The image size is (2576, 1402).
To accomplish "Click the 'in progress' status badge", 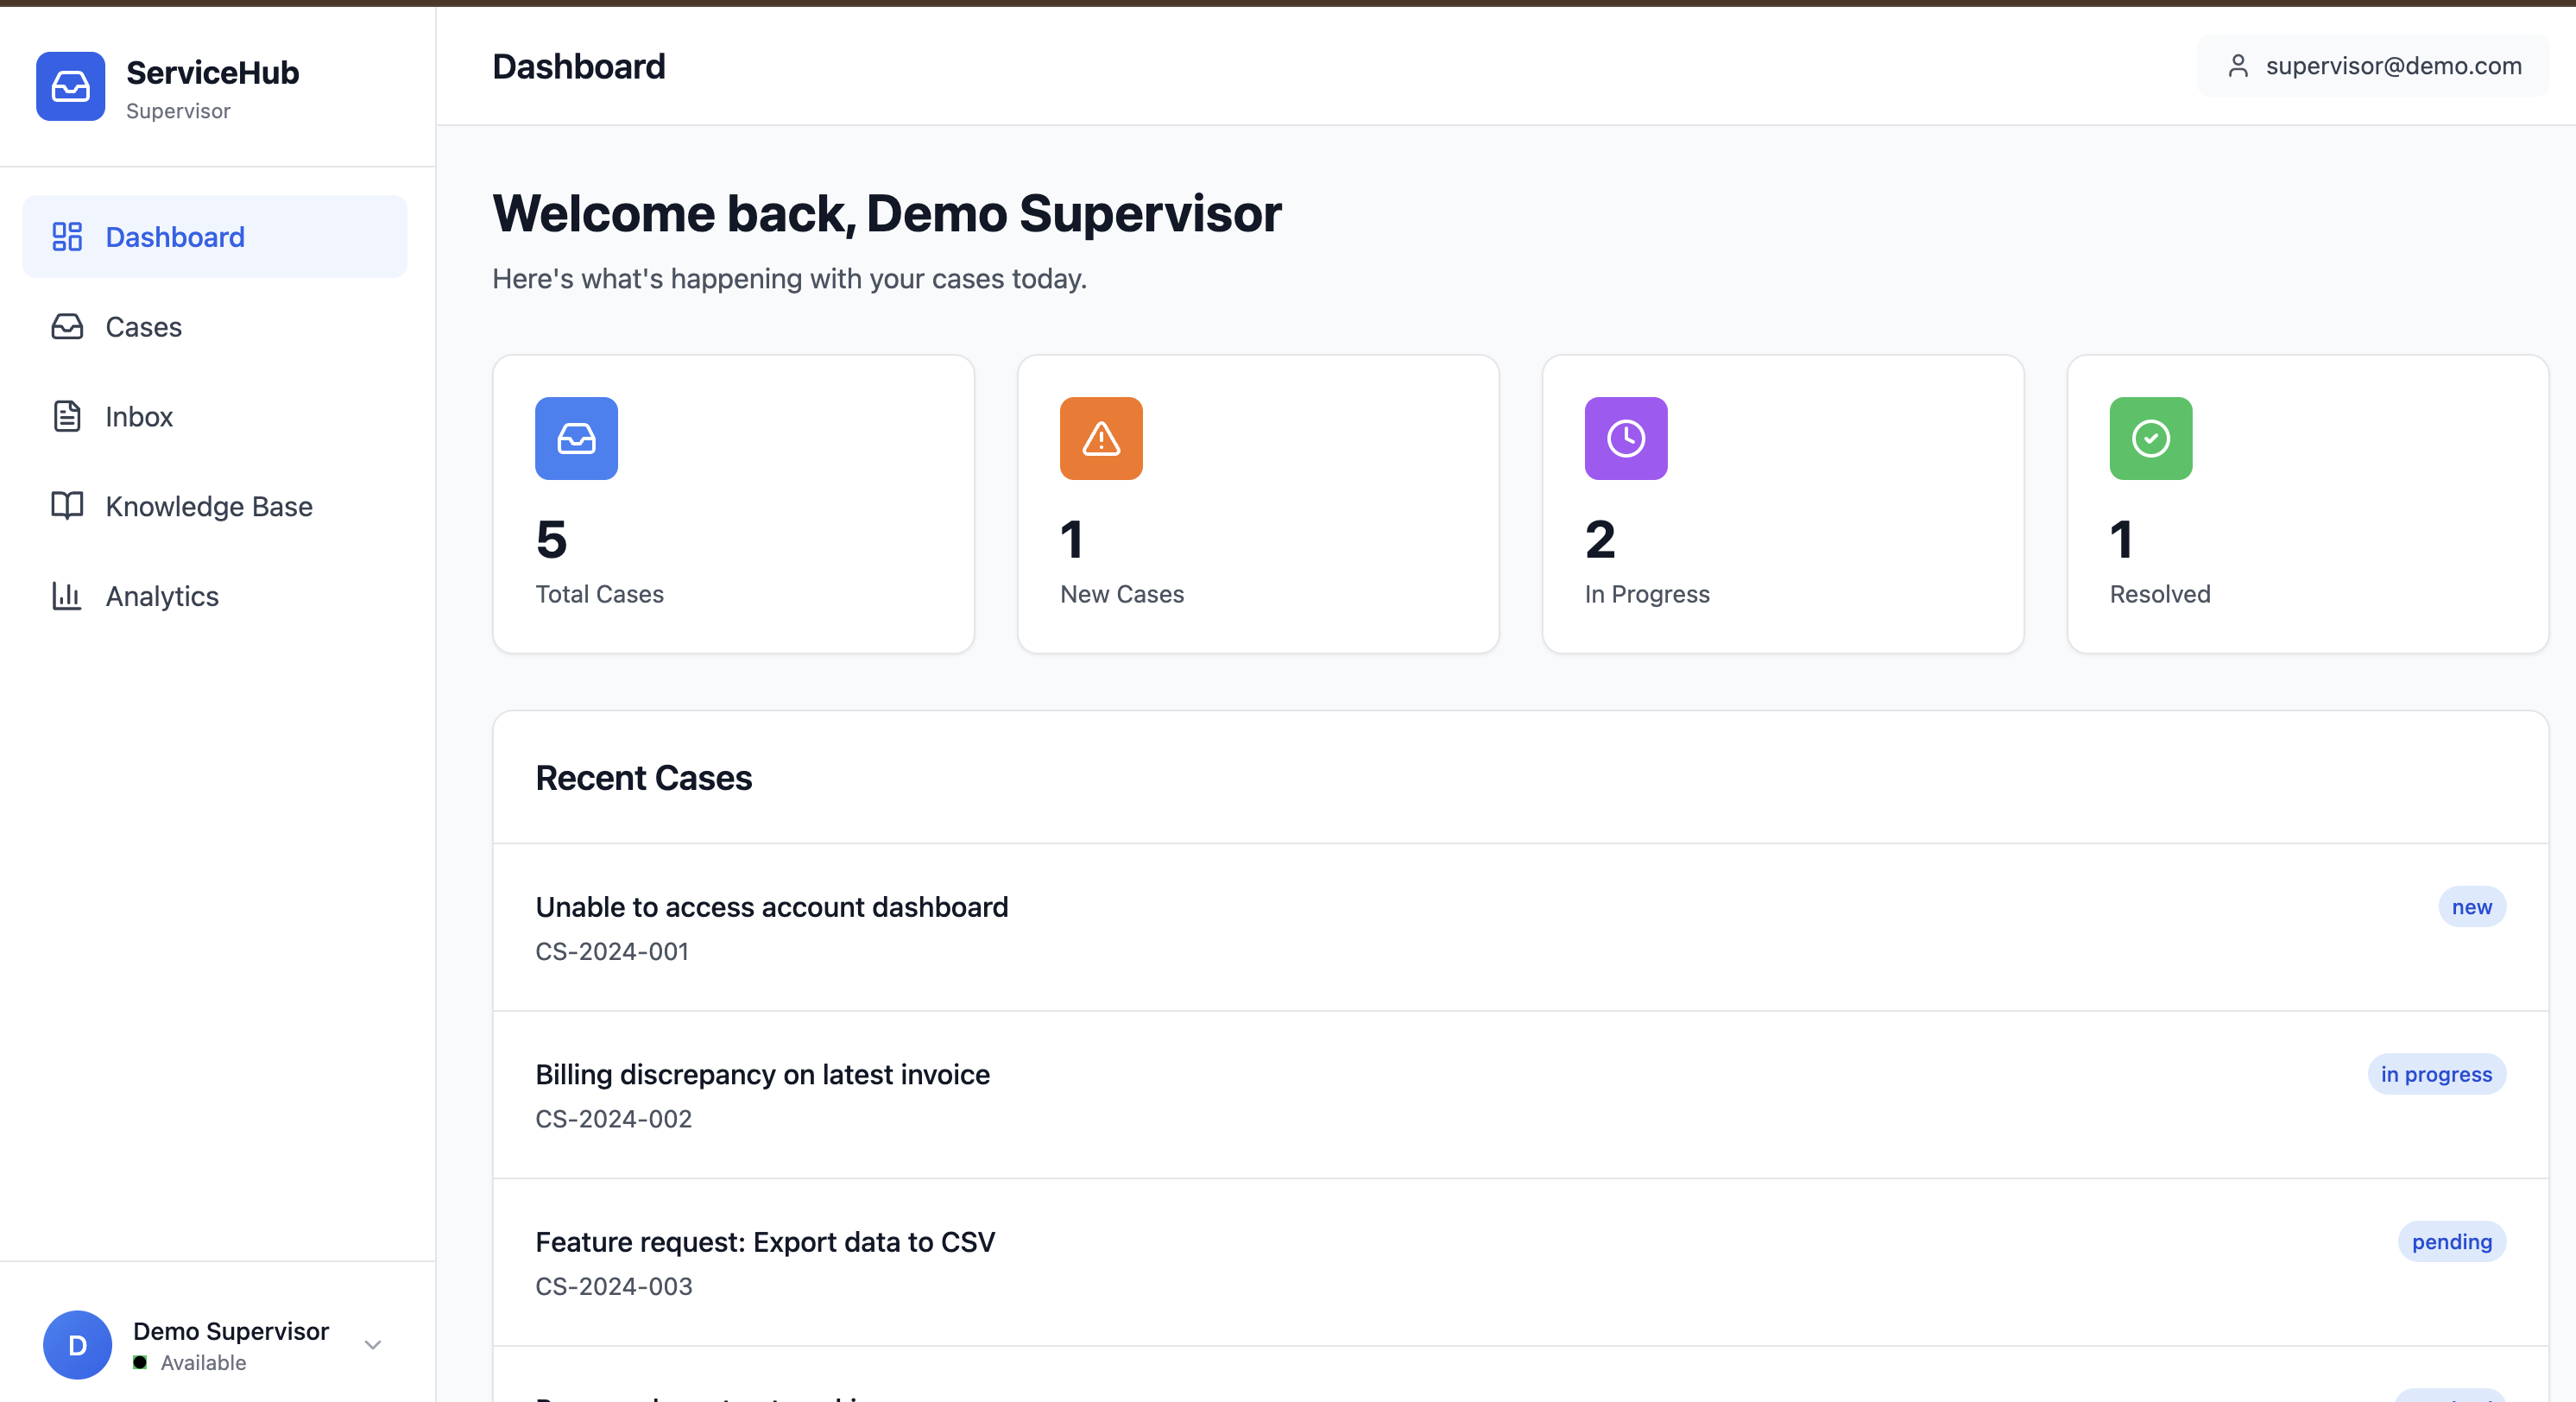I will point(2436,1075).
